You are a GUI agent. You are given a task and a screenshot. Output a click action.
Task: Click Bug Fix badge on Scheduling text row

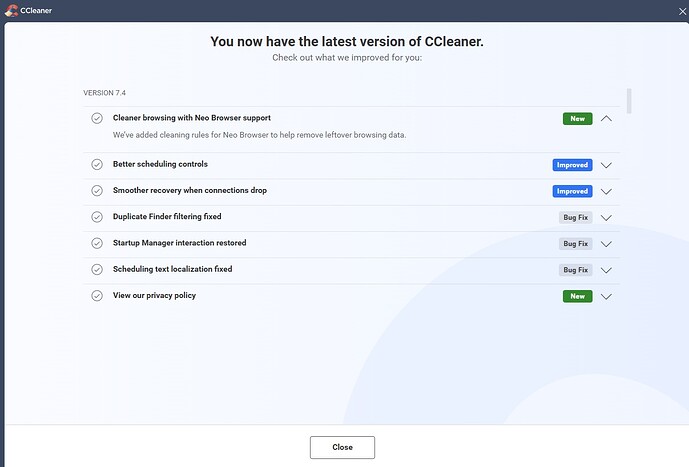tap(576, 270)
